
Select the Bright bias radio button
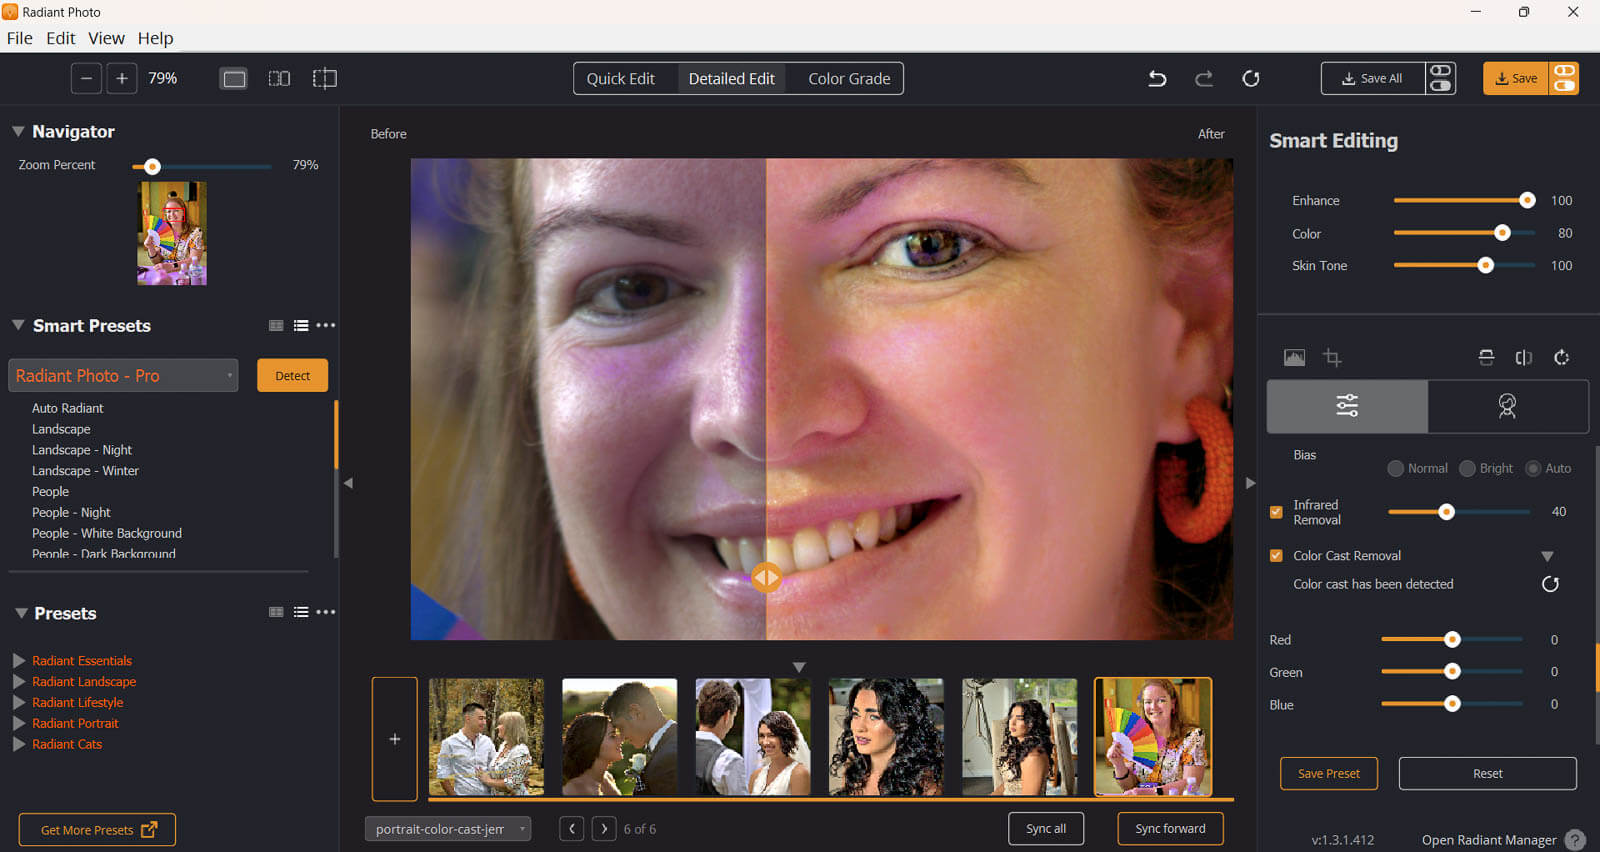click(1467, 469)
